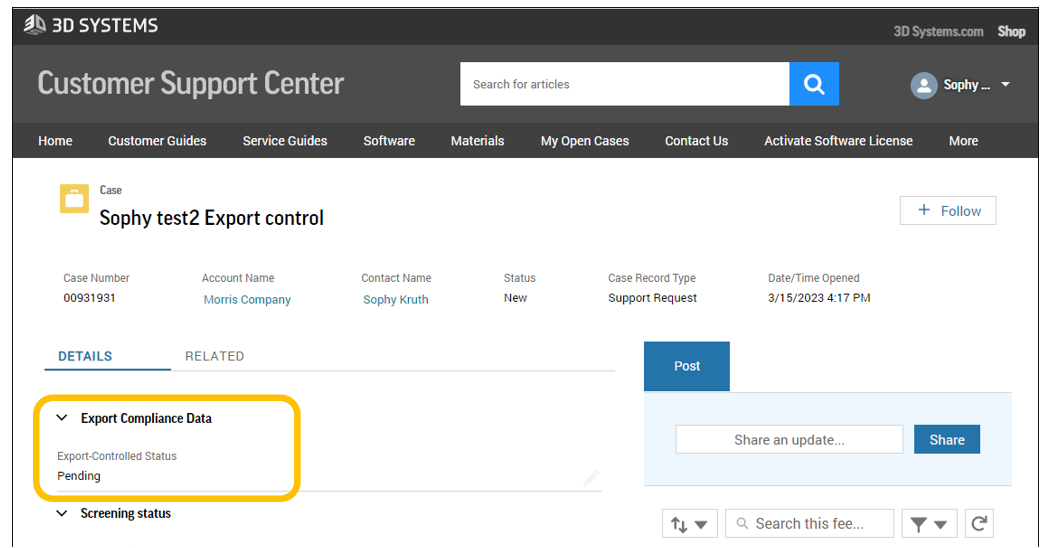Click the Search for articles field
Image resolution: width=1046 pixels, height=548 pixels.
coord(624,84)
